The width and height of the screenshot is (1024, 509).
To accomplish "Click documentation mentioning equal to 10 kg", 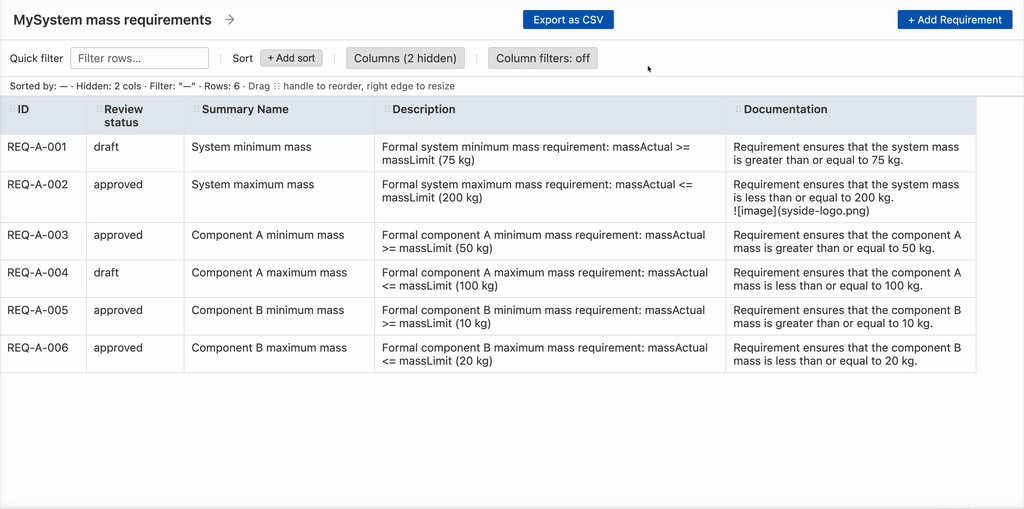I will pos(851,316).
